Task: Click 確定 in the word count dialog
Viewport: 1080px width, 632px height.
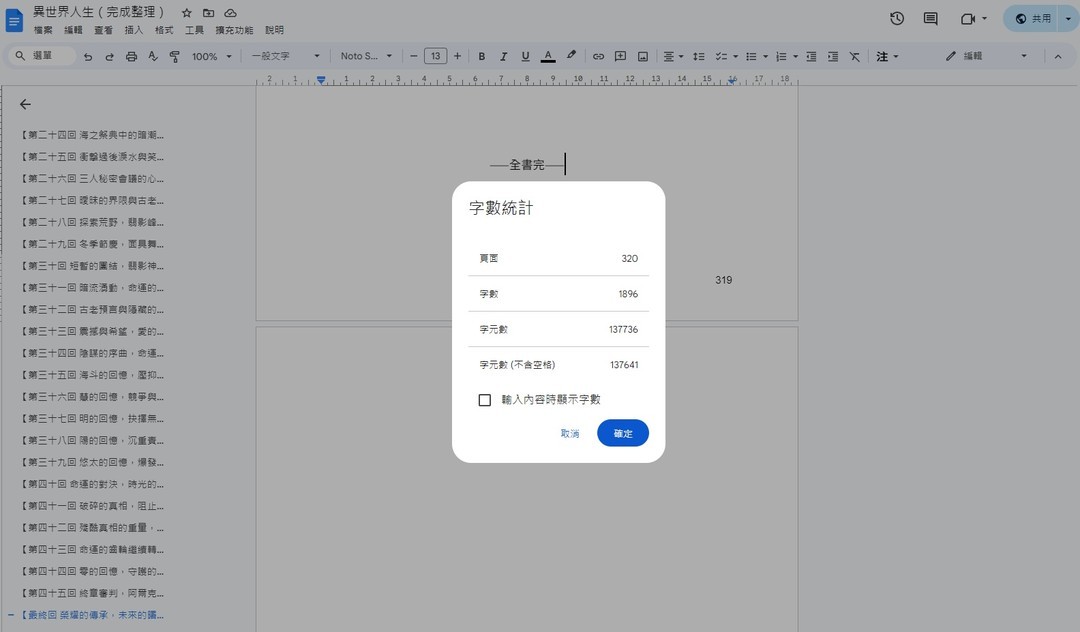Action: pos(623,433)
